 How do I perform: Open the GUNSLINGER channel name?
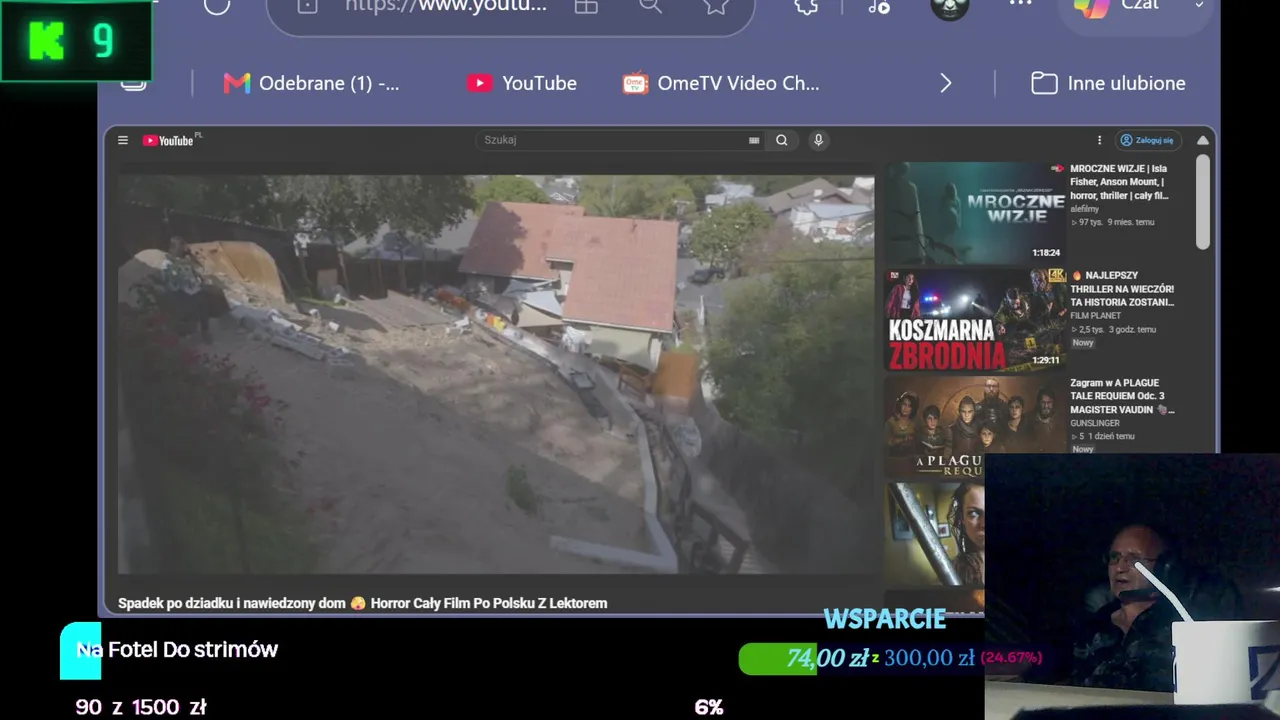click(x=1096, y=423)
